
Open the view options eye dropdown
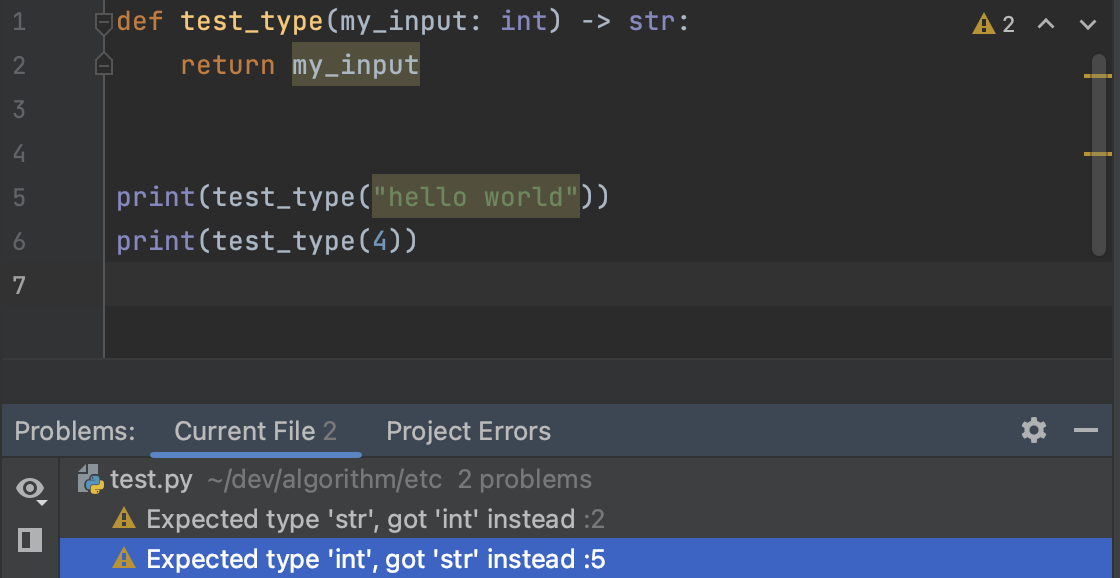point(31,489)
